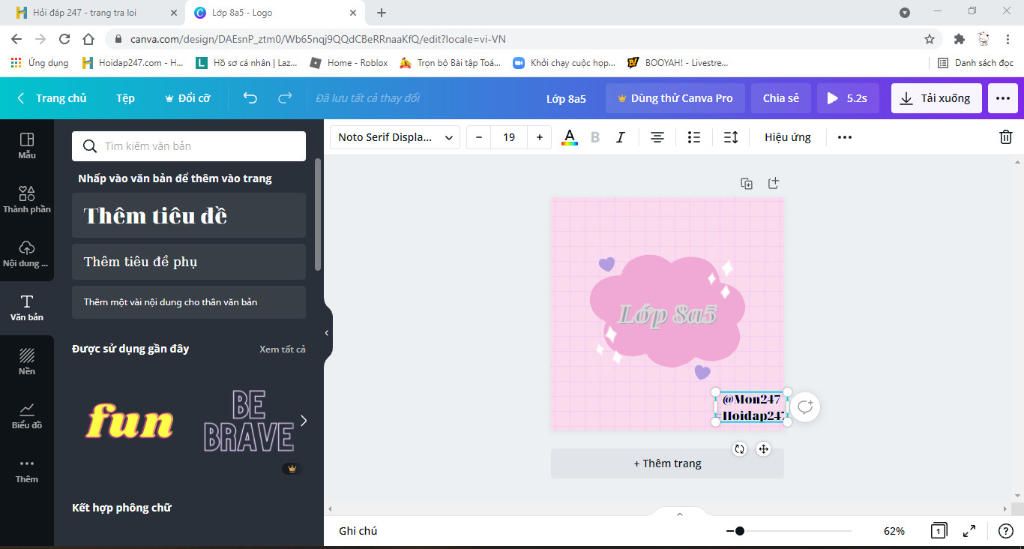Open the text color picker

coord(569,137)
